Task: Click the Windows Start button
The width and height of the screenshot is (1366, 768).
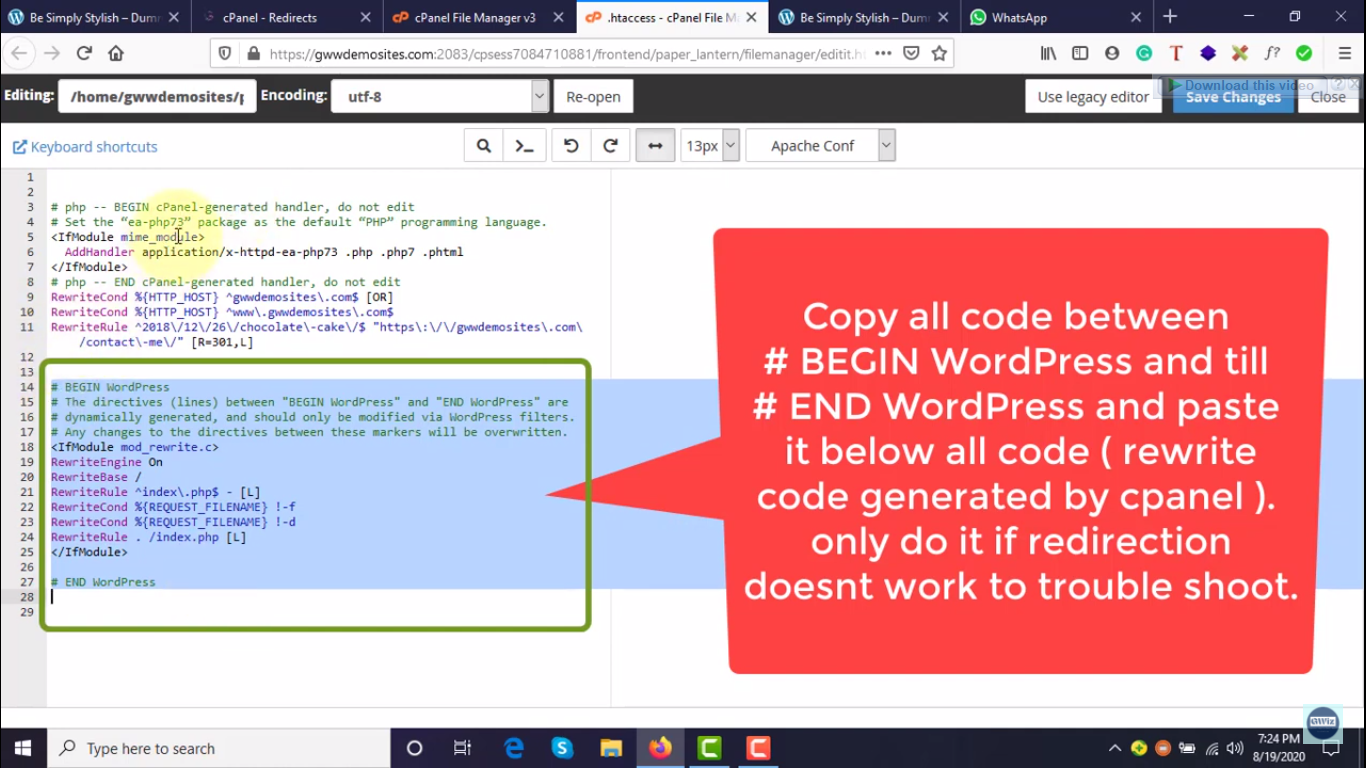Action: point(22,748)
